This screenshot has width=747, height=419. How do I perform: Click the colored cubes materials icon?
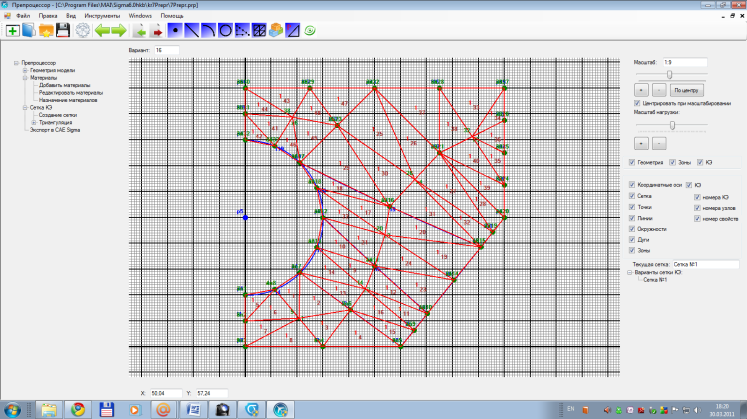click(x=276, y=30)
